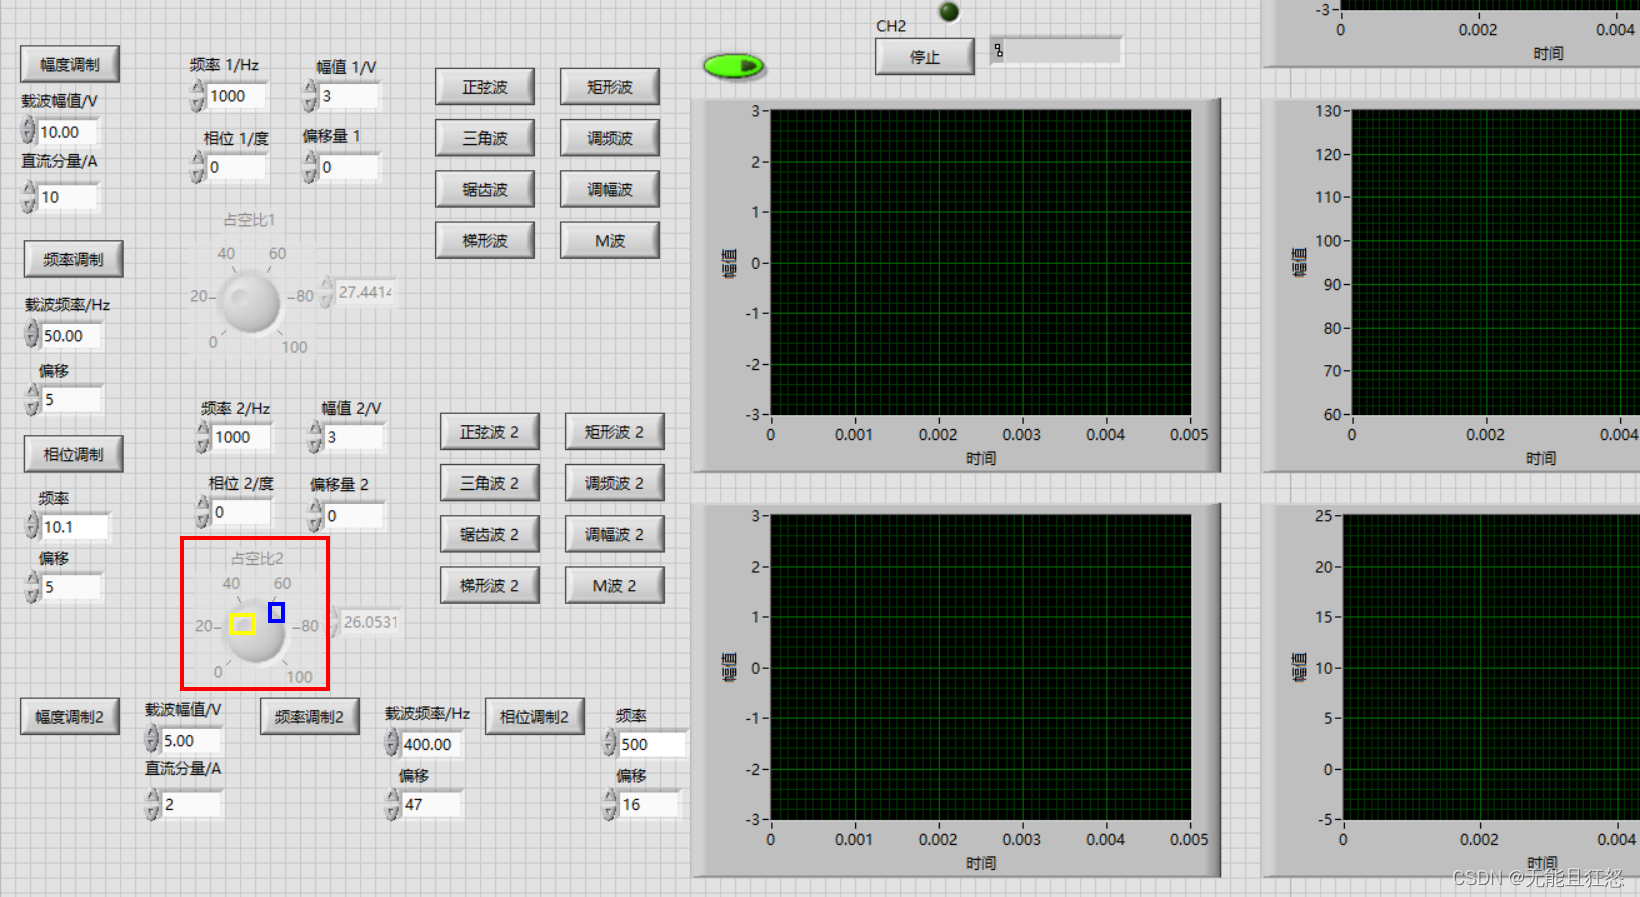
Task: Click the 梯形波 2 button
Action: [x=489, y=585]
